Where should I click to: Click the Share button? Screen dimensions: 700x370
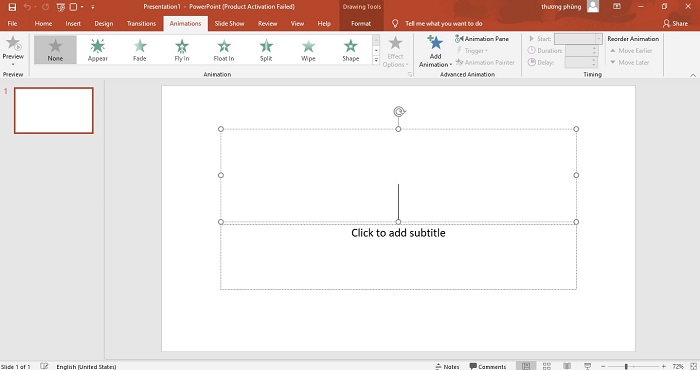coord(675,24)
